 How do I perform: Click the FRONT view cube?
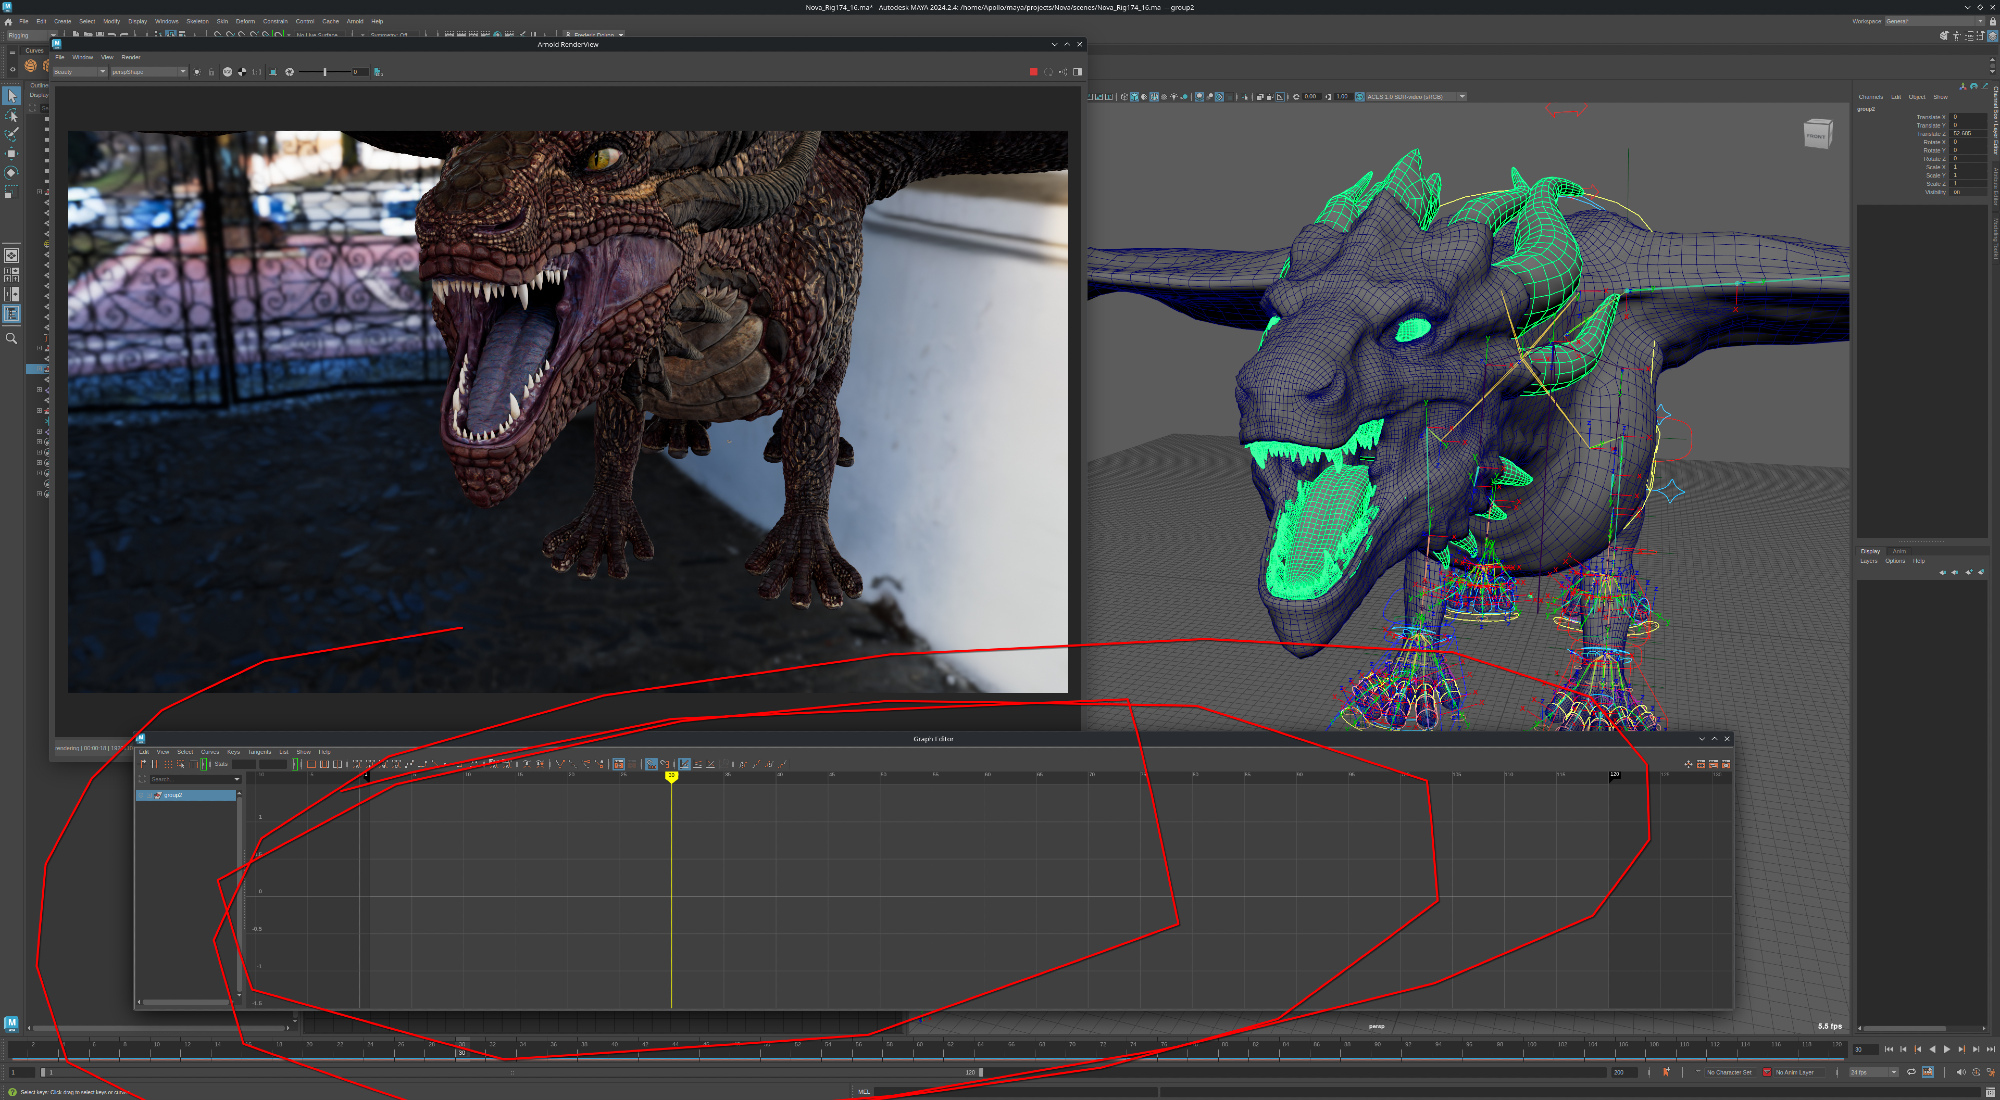[x=1816, y=136]
